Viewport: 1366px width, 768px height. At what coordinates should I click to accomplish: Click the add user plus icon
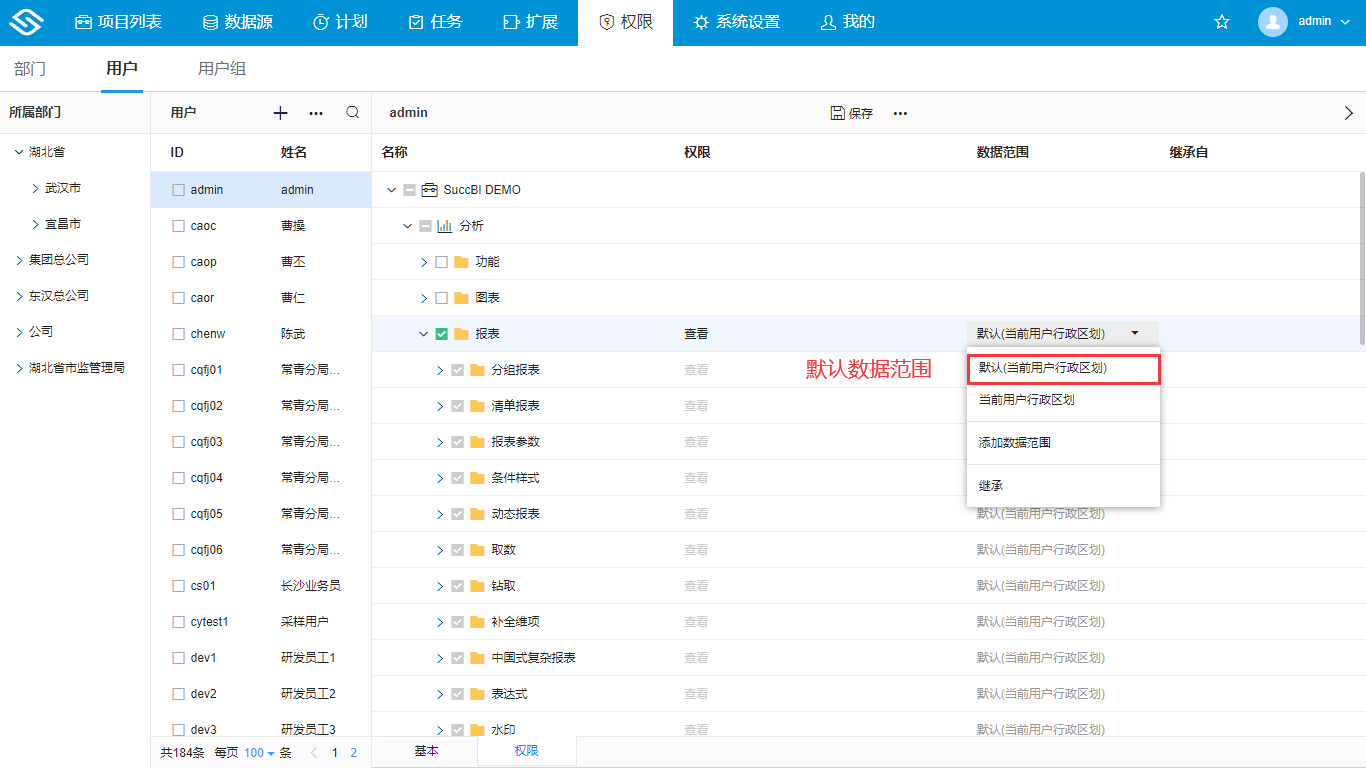[280, 112]
